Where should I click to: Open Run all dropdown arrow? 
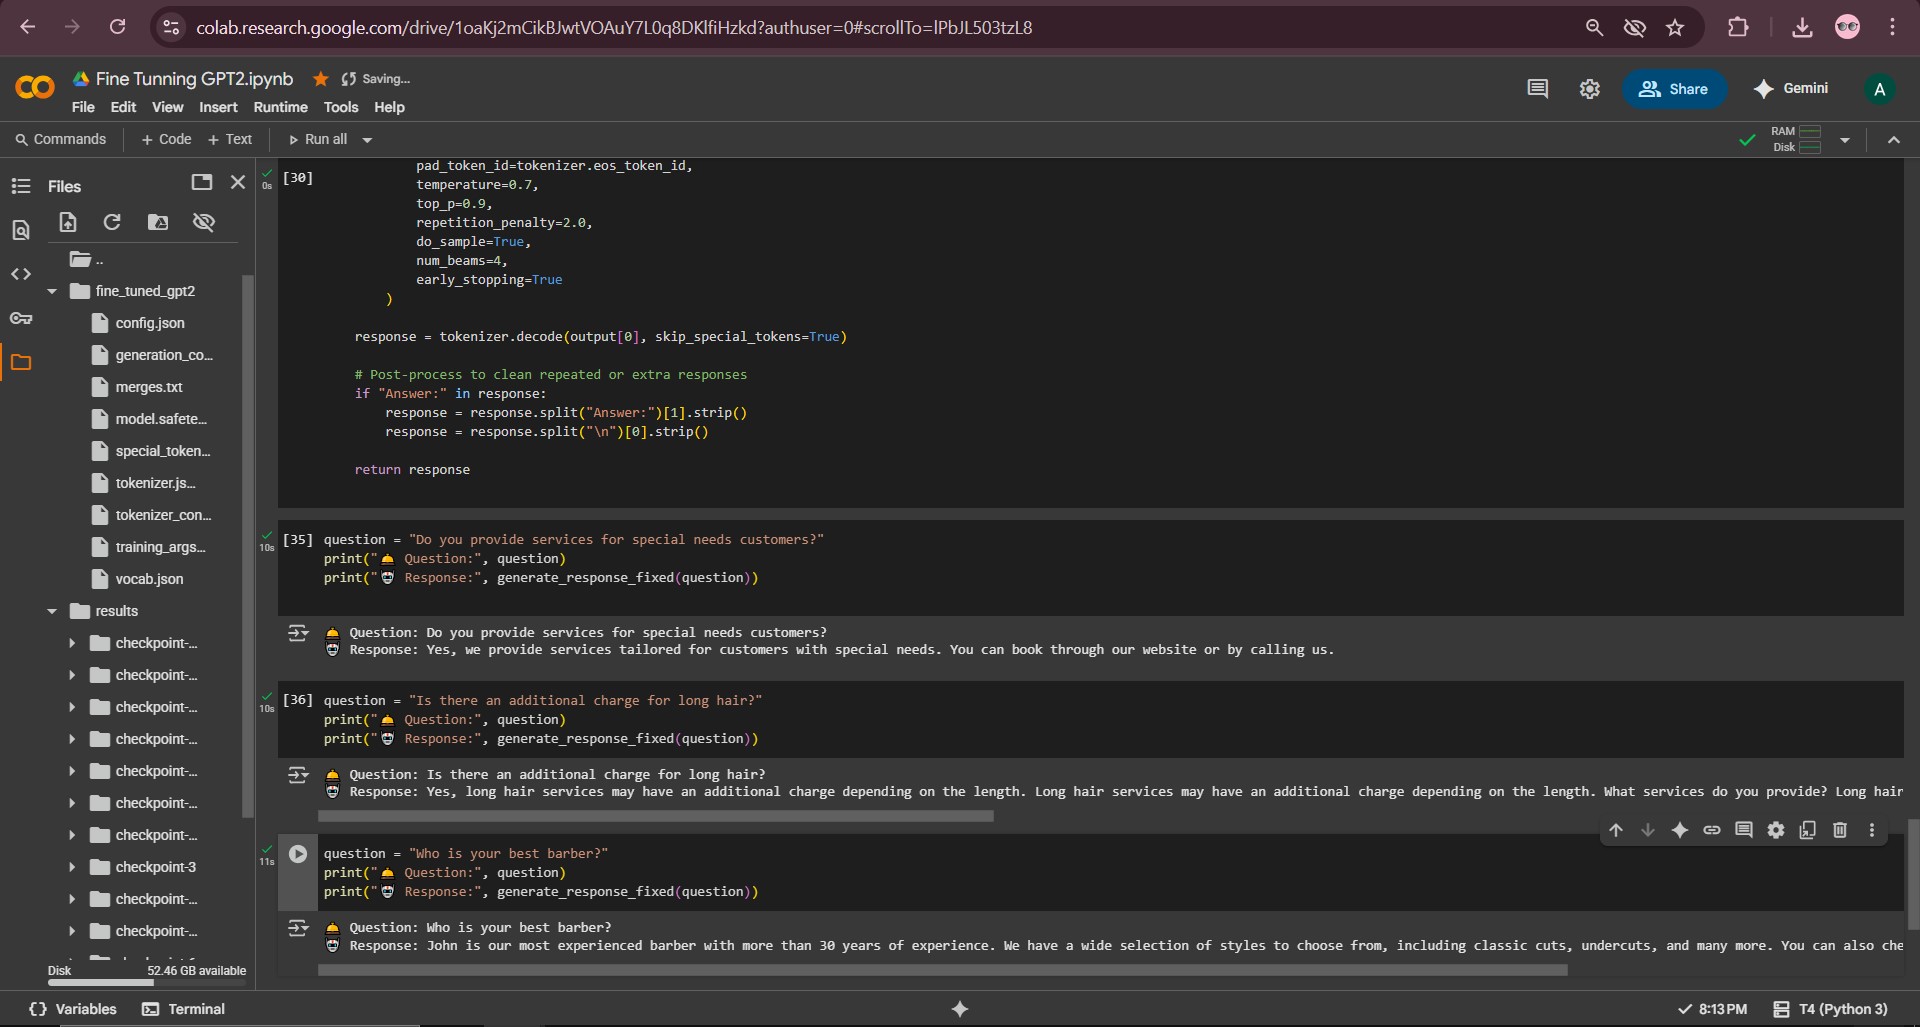[367, 140]
